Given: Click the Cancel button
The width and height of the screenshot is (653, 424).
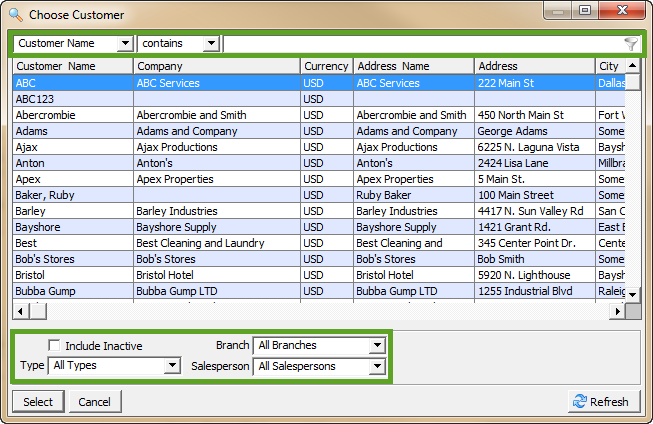Looking at the screenshot, I should point(95,401).
